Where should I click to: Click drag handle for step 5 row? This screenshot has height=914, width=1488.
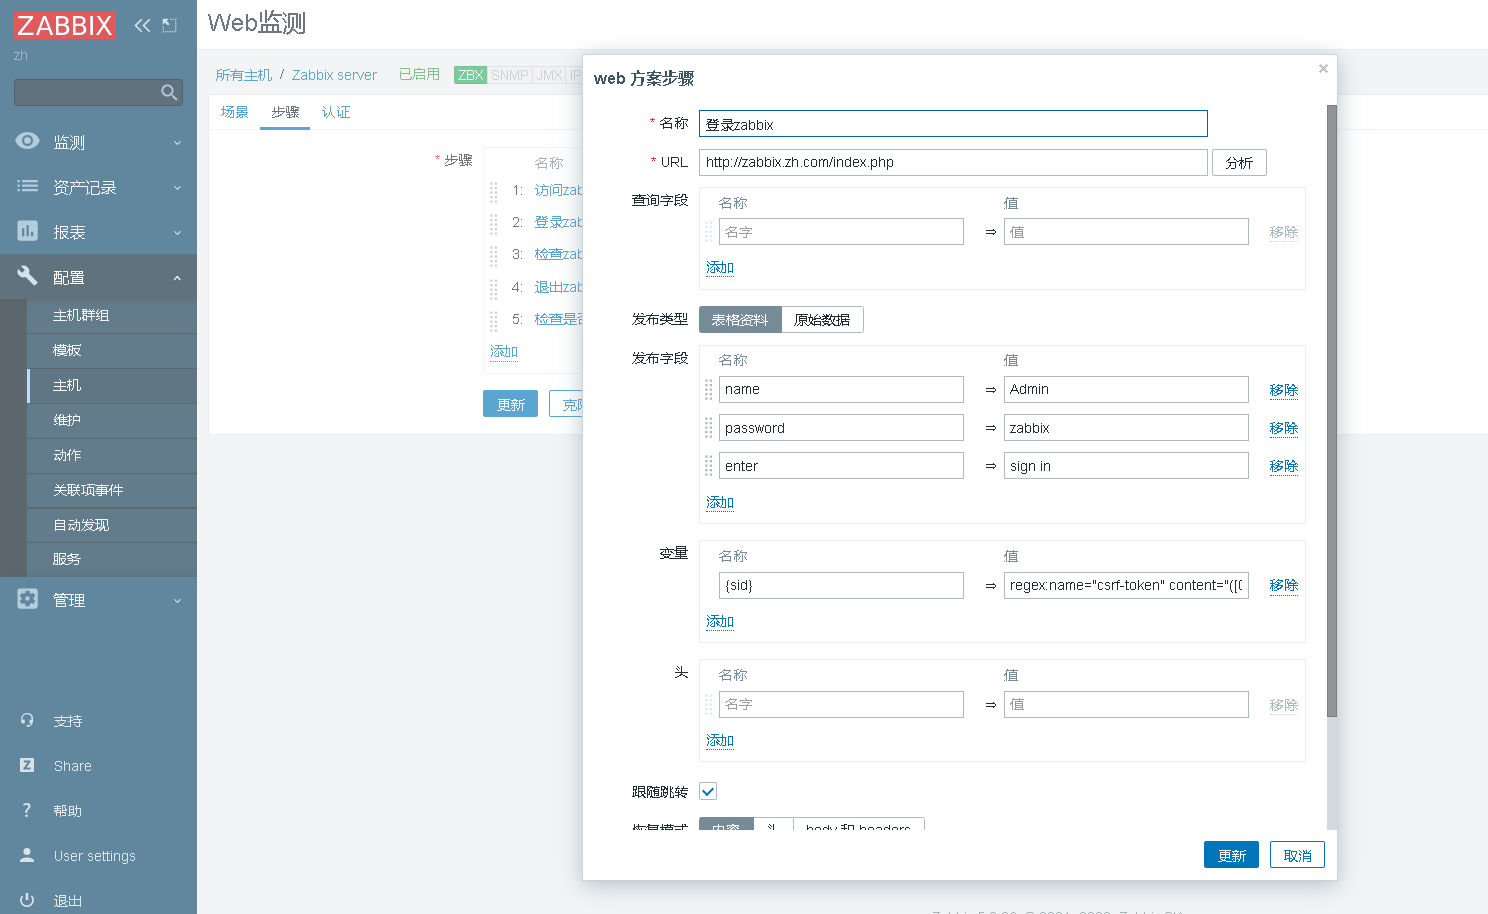[x=493, y=320]
